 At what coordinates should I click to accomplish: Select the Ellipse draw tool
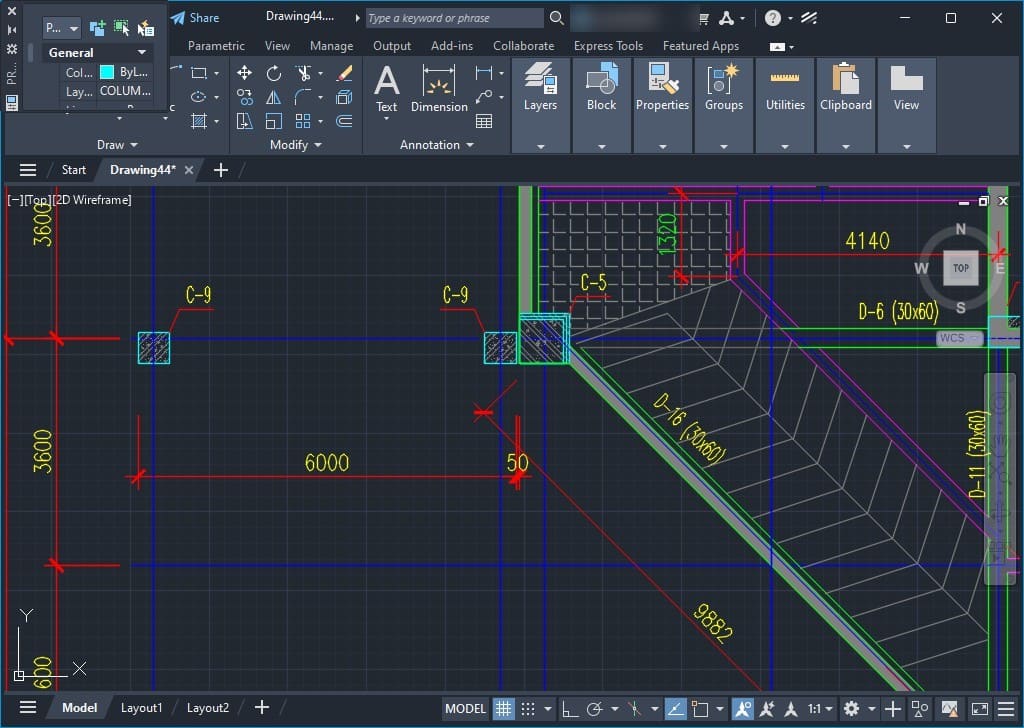[199, 97]
